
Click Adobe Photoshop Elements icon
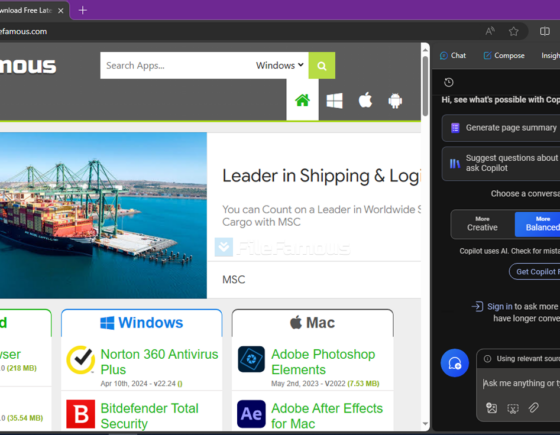point(251,359)
